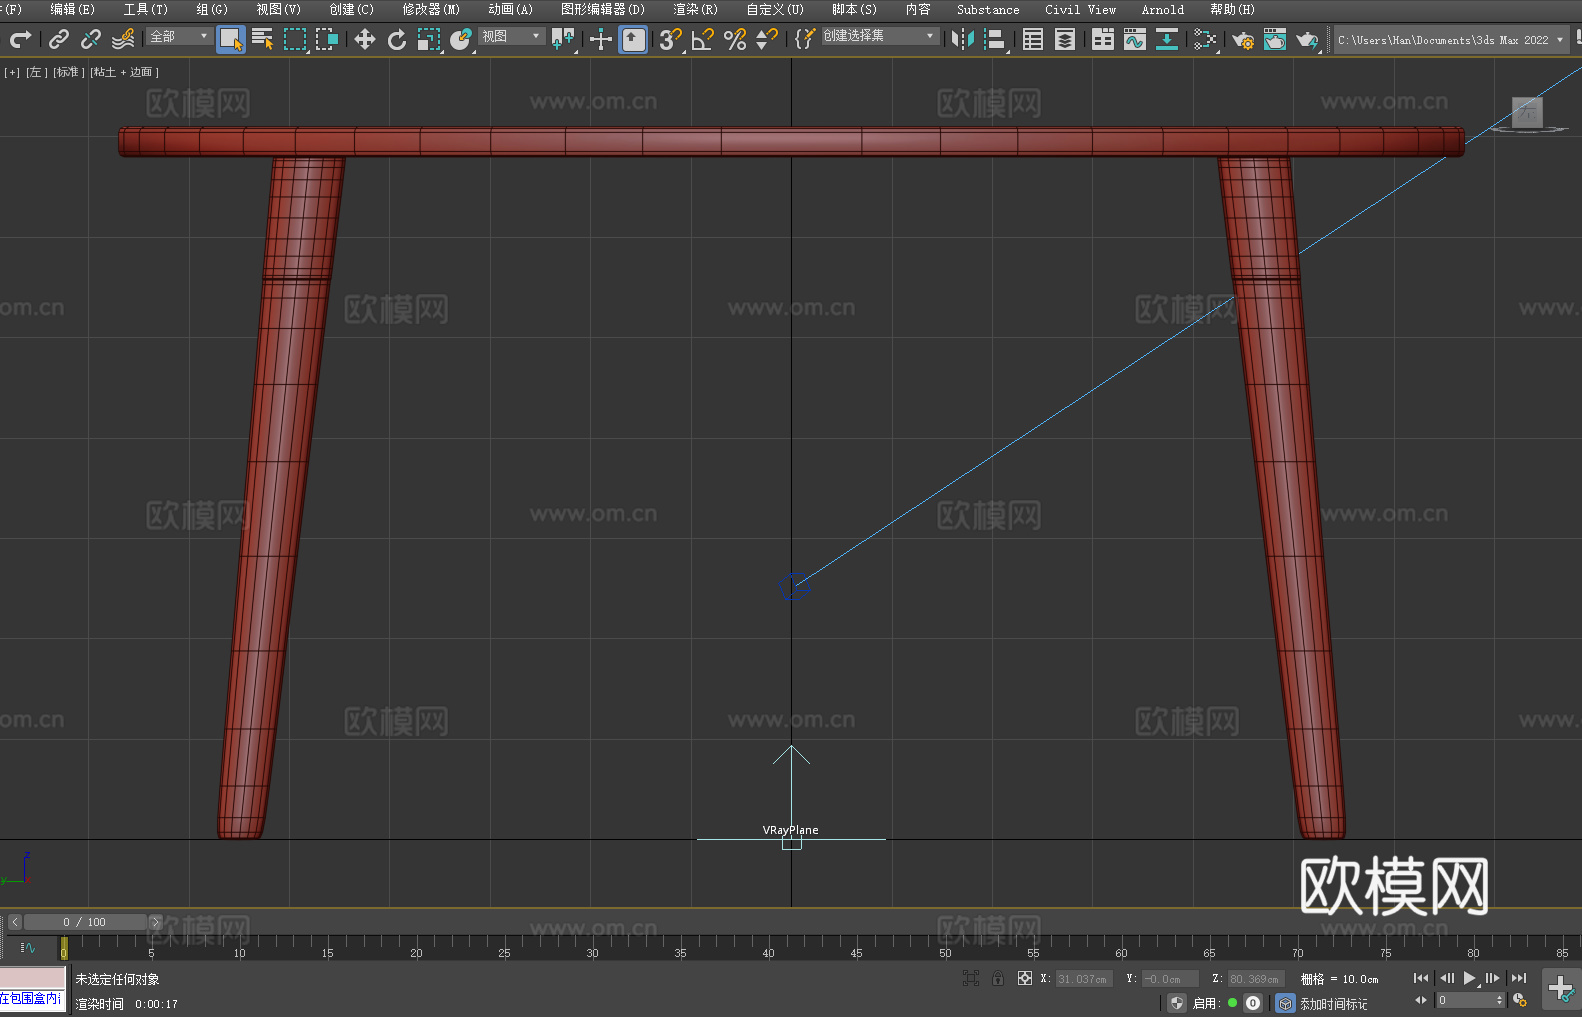Image resolution: width=1582 pixels, height=1017 pixels.
Task: Step to previous frame
Action: click(x=1446, y=978)
